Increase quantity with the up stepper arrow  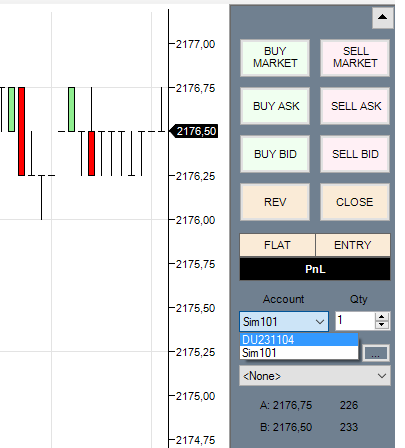pos(382,317)
